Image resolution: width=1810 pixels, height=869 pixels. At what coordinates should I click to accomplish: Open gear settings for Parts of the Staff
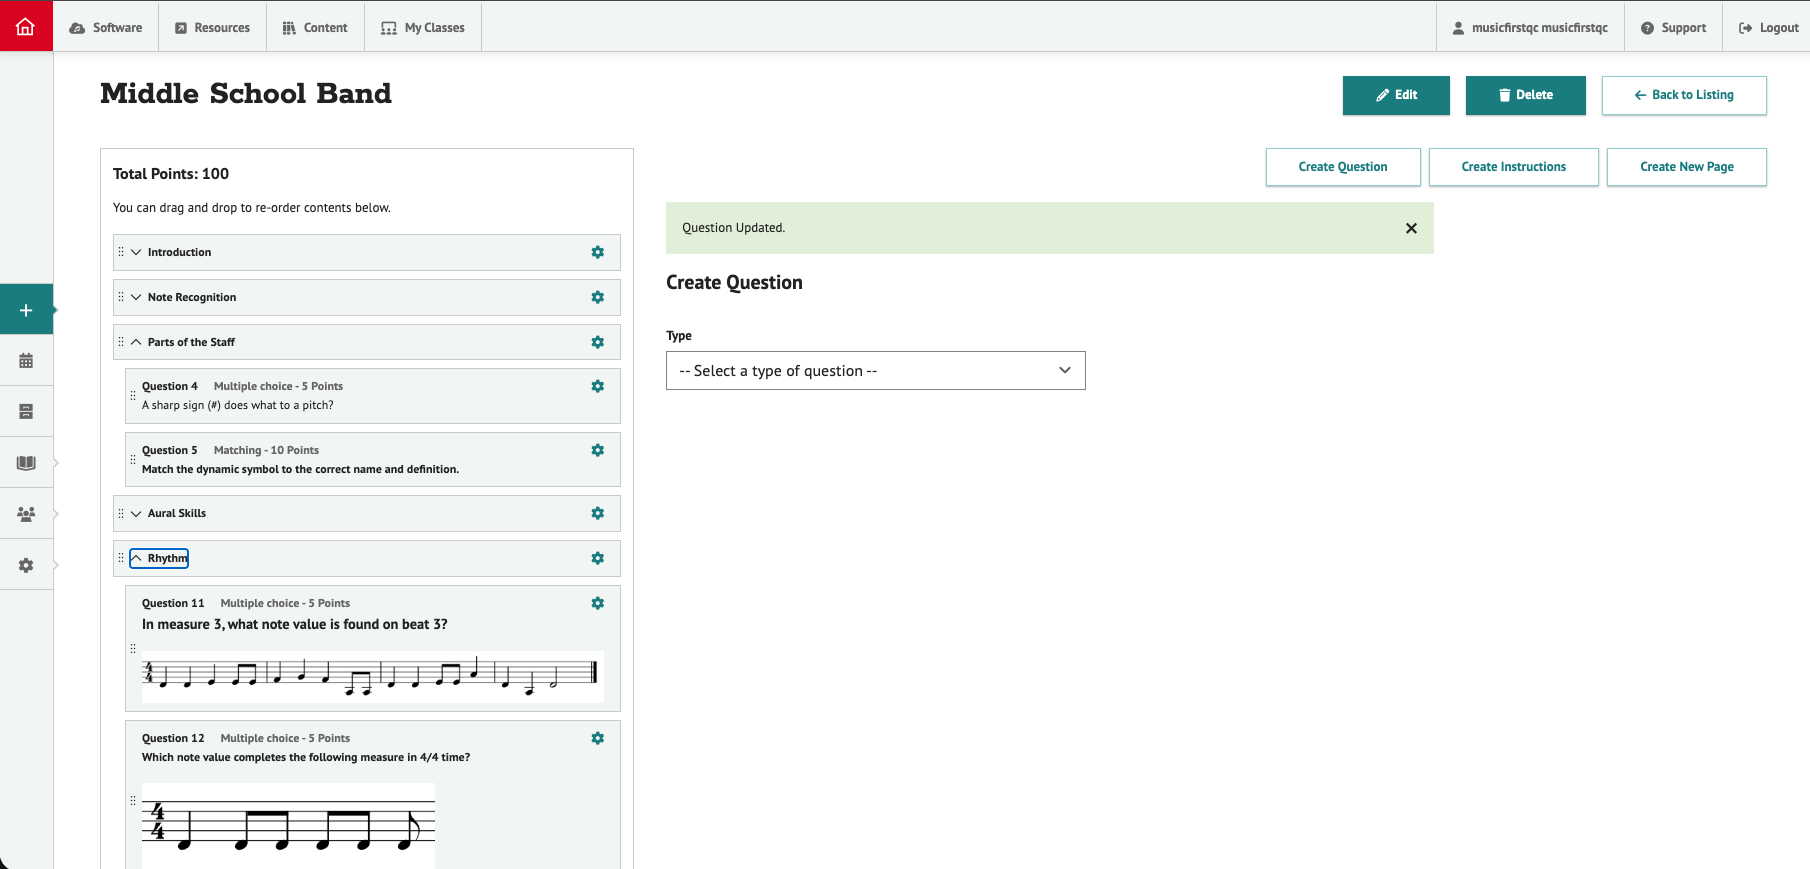pyautogui.click(x=598, y=342)
